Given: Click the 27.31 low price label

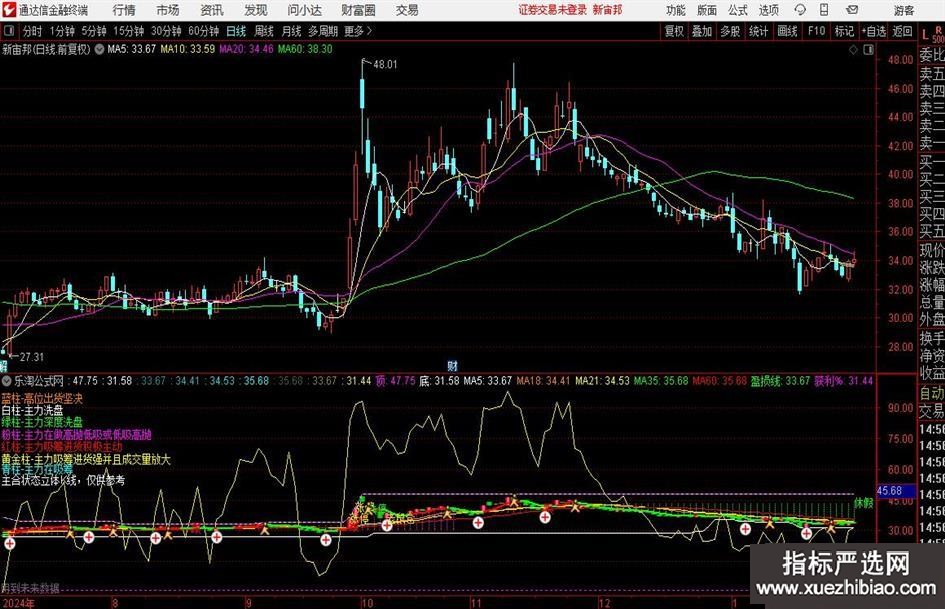Looking at the screenshot, I should [32, 357].
